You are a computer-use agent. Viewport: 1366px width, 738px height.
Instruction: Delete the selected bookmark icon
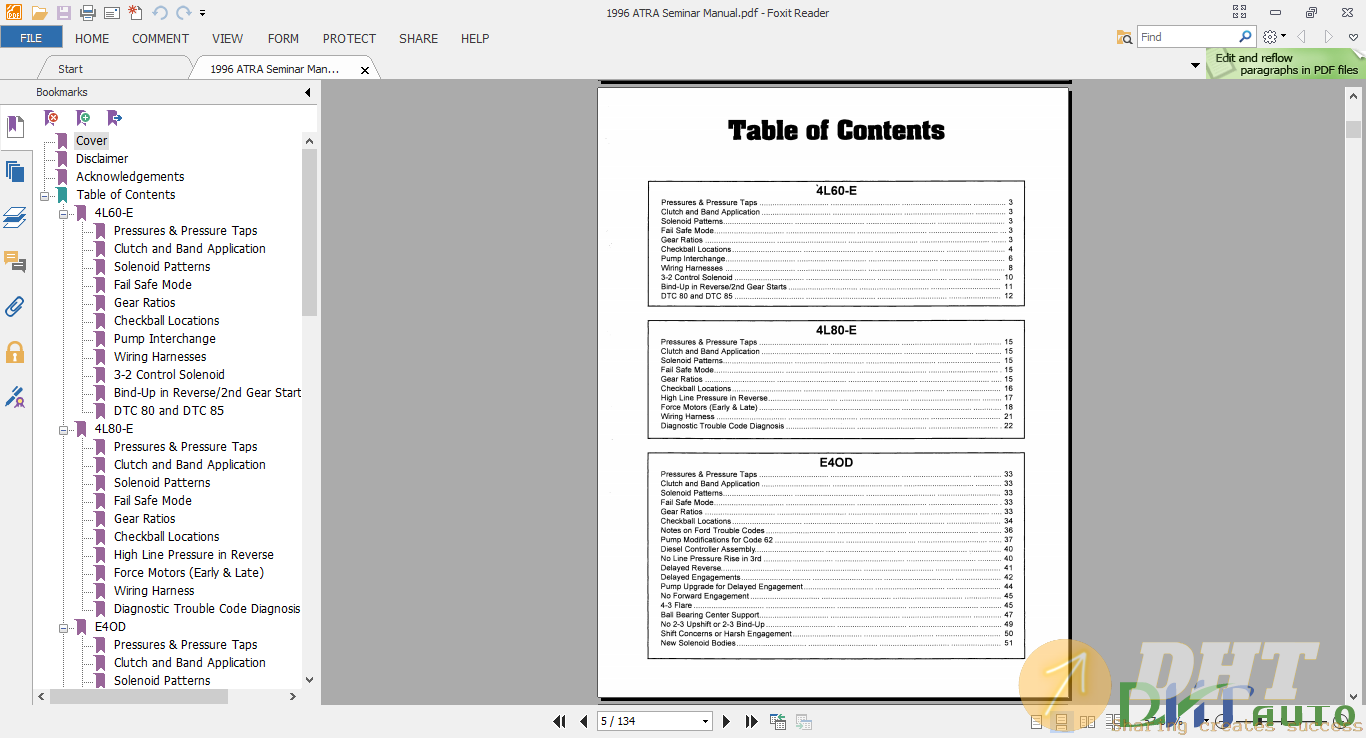click(x=51, y=118)
